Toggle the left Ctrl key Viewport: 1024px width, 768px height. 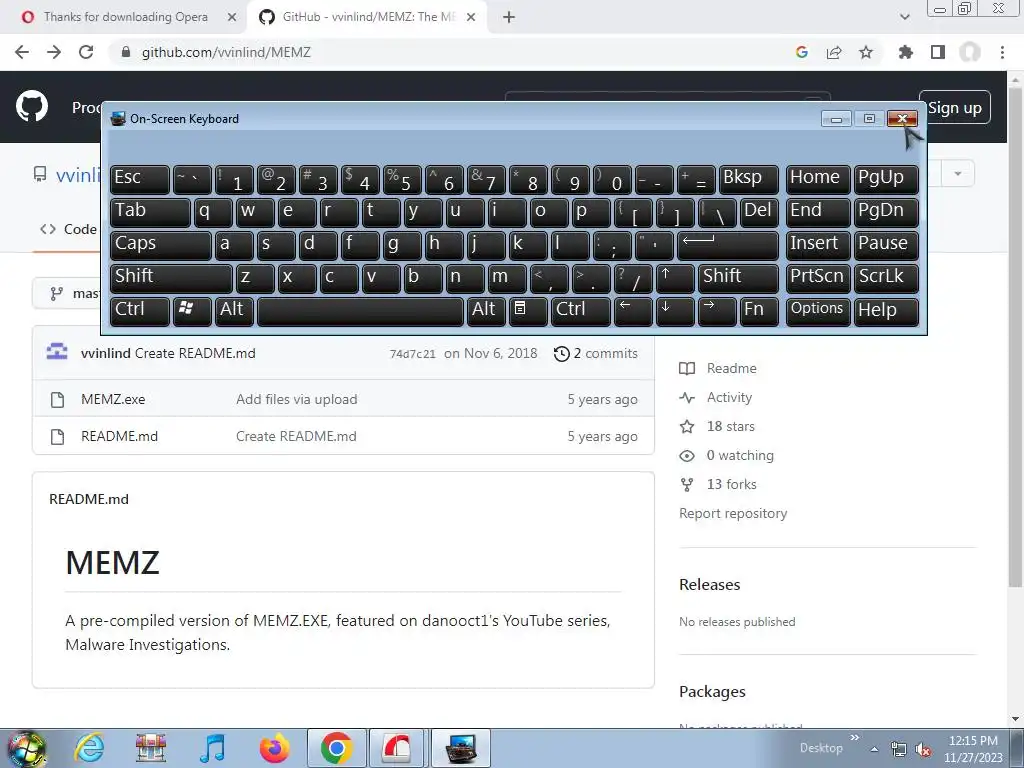tap(140, 310)
